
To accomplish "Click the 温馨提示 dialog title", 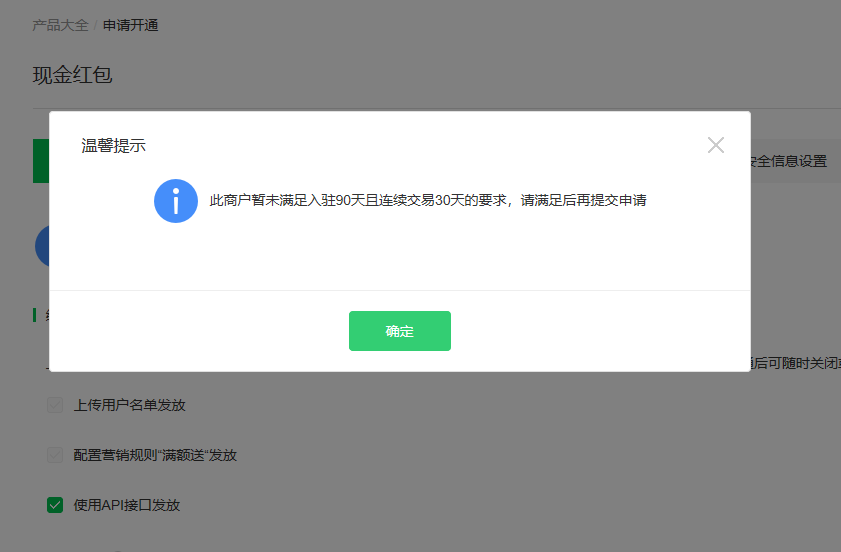I will (113, 145).
